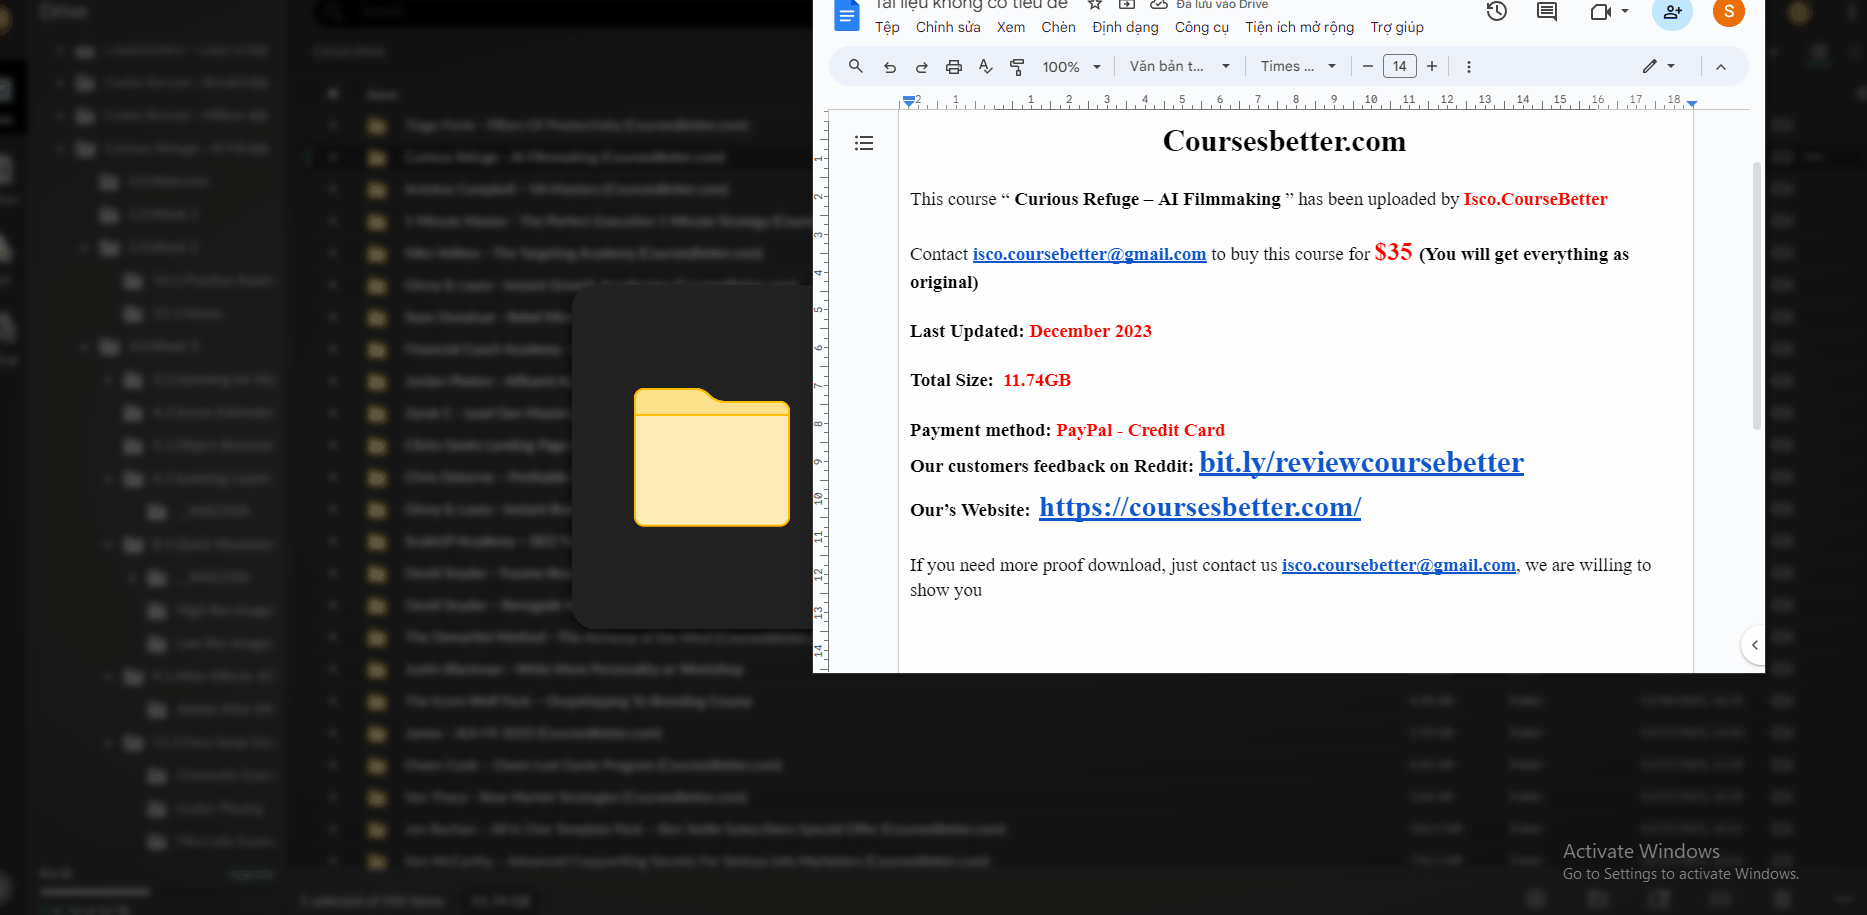Open the Chỉnh sửa menu
The image size is (1867, 915).
click(948, 27)
